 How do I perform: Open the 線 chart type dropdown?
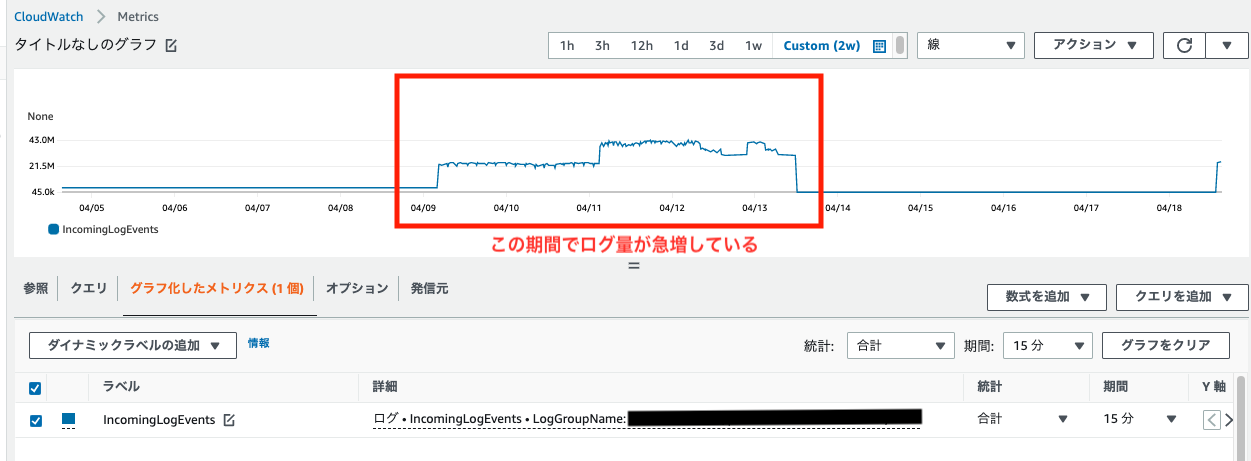coord(971,45)
